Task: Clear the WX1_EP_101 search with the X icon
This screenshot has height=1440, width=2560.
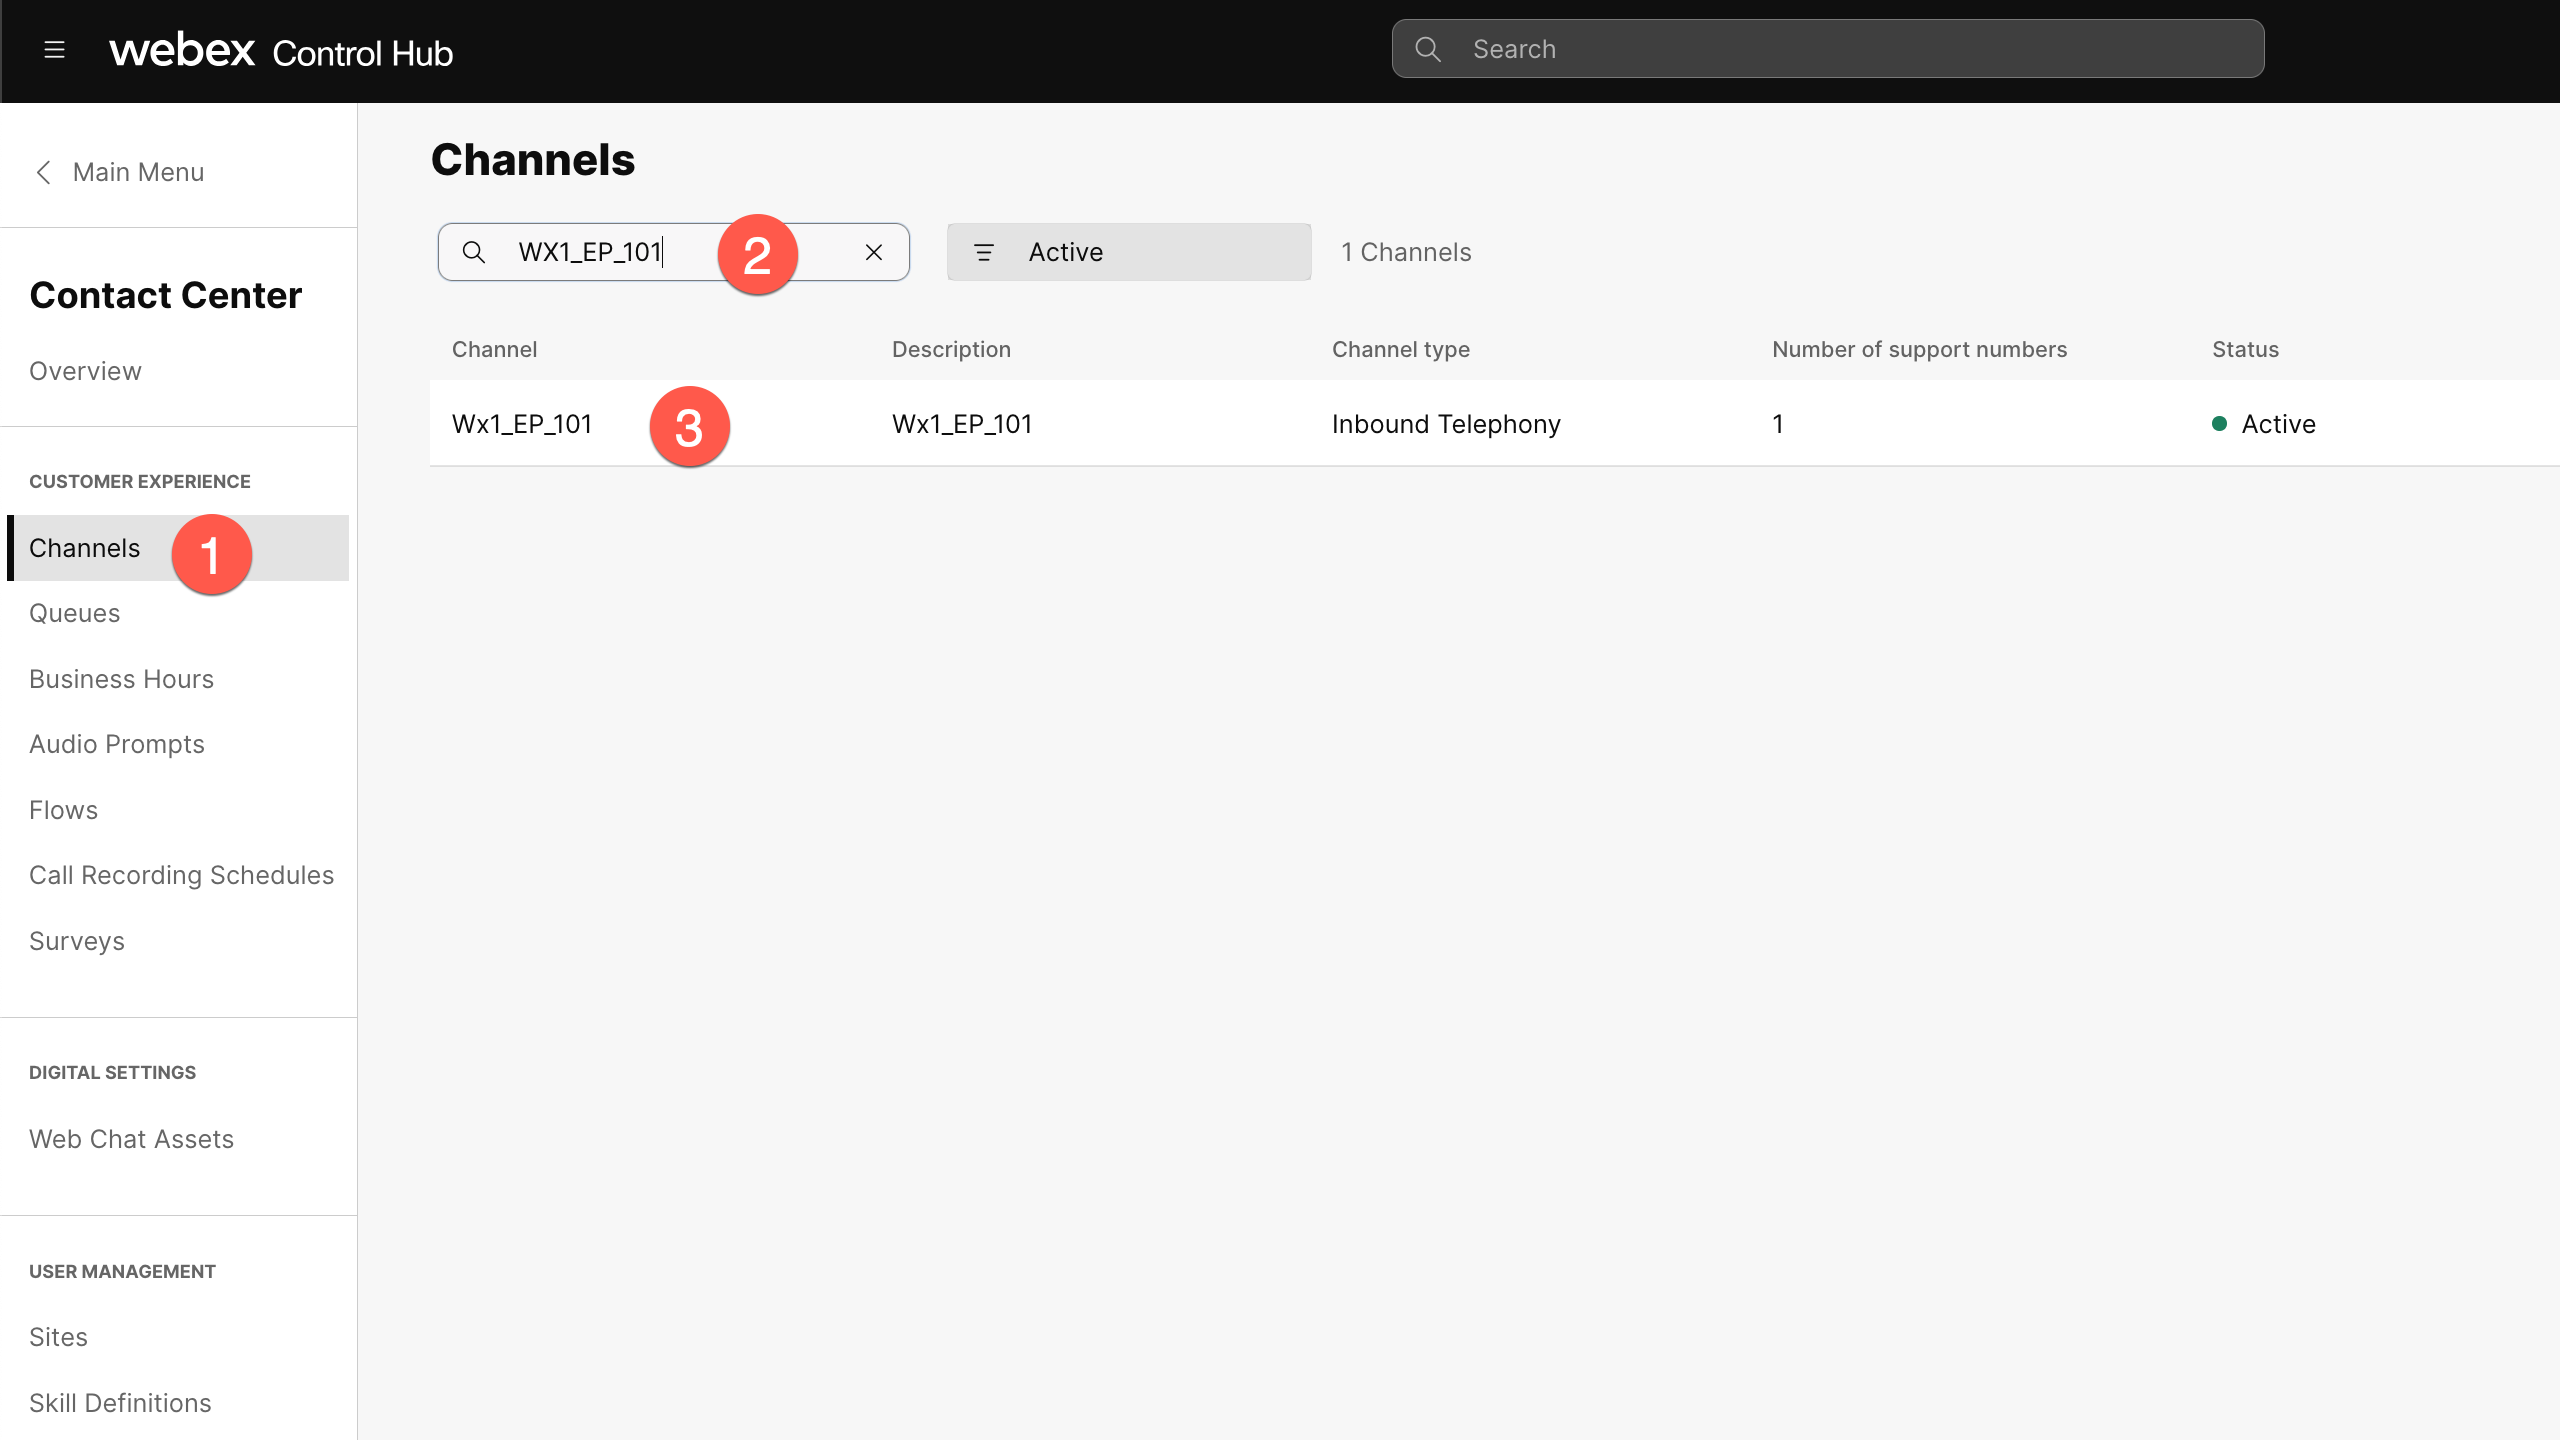Action: pyautogui.click(x=873, y=252)
